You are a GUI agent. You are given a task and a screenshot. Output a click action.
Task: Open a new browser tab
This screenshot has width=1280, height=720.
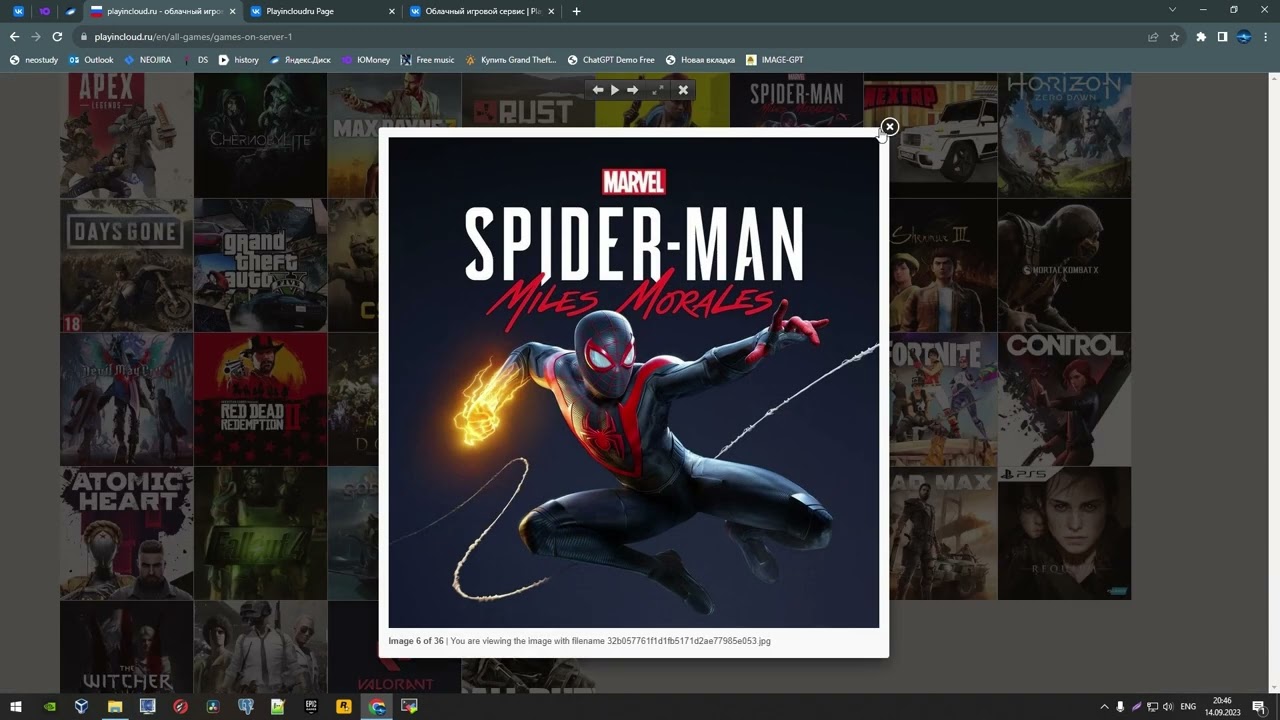(576, 11)
